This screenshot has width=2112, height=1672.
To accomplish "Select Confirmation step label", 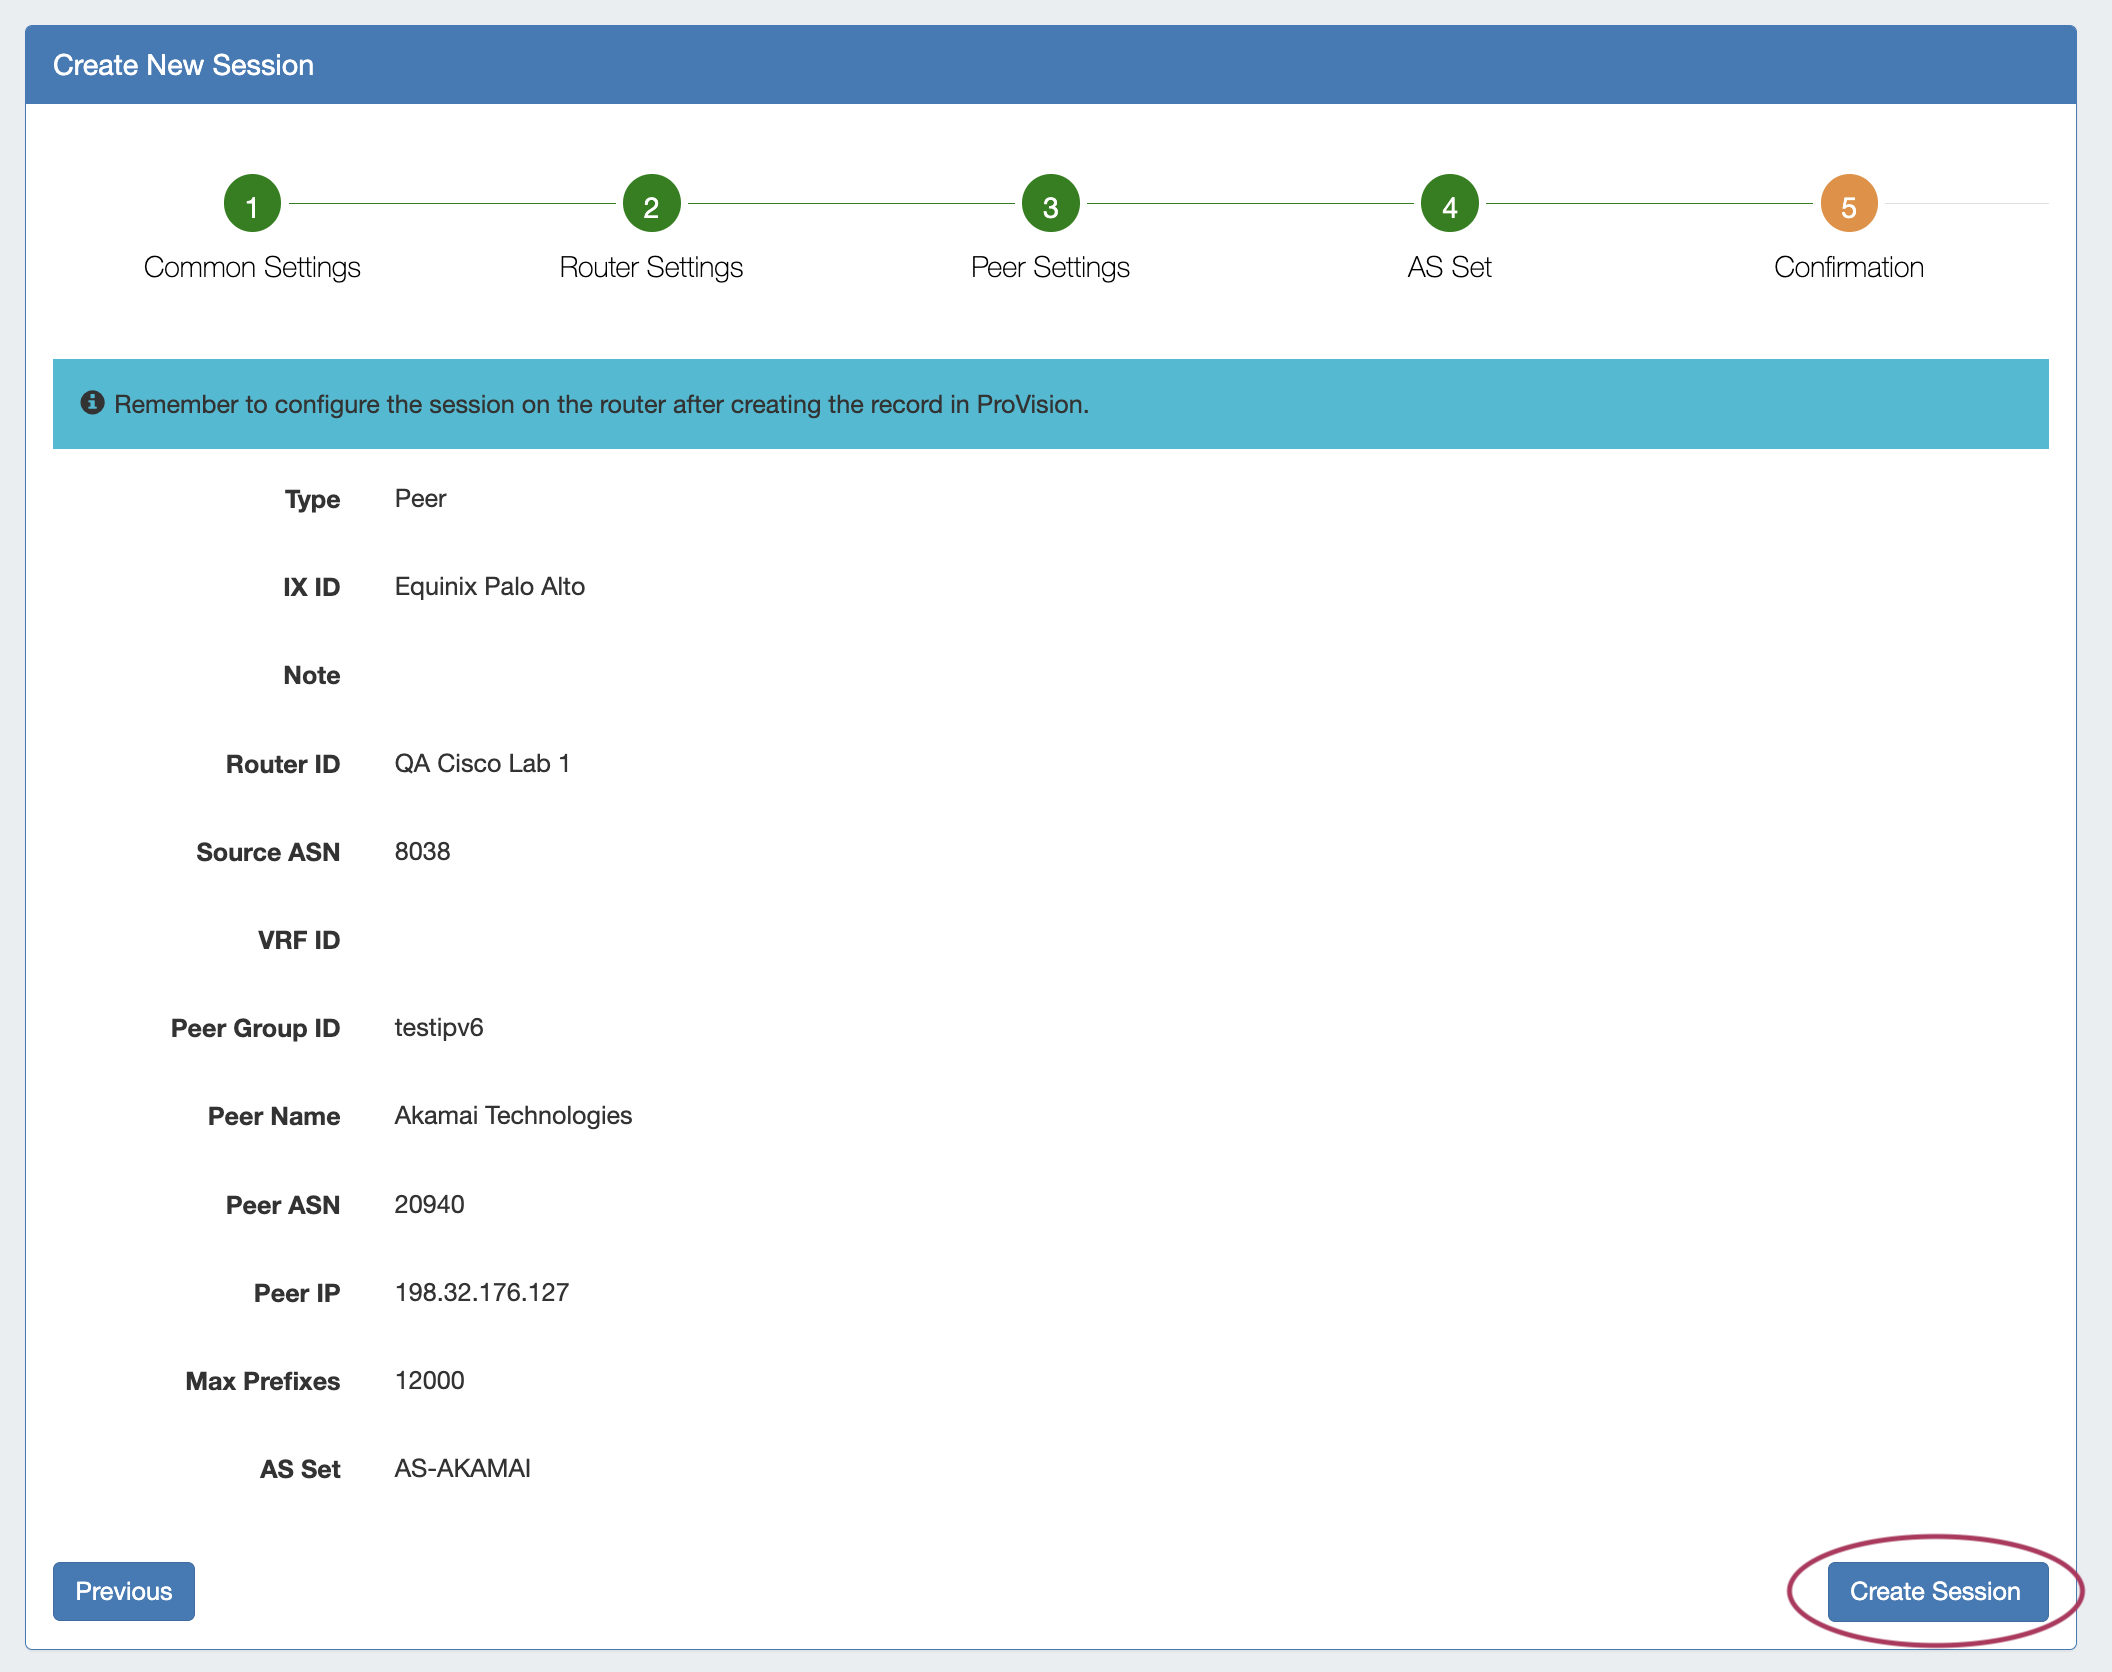I will click(1848, 267).
